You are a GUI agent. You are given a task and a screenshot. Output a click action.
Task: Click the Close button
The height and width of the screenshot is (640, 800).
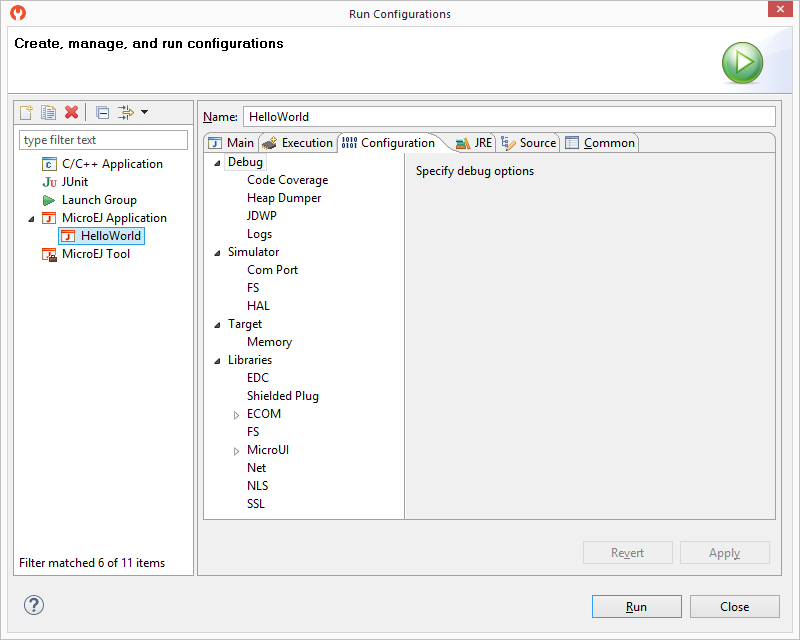point(734,607)
